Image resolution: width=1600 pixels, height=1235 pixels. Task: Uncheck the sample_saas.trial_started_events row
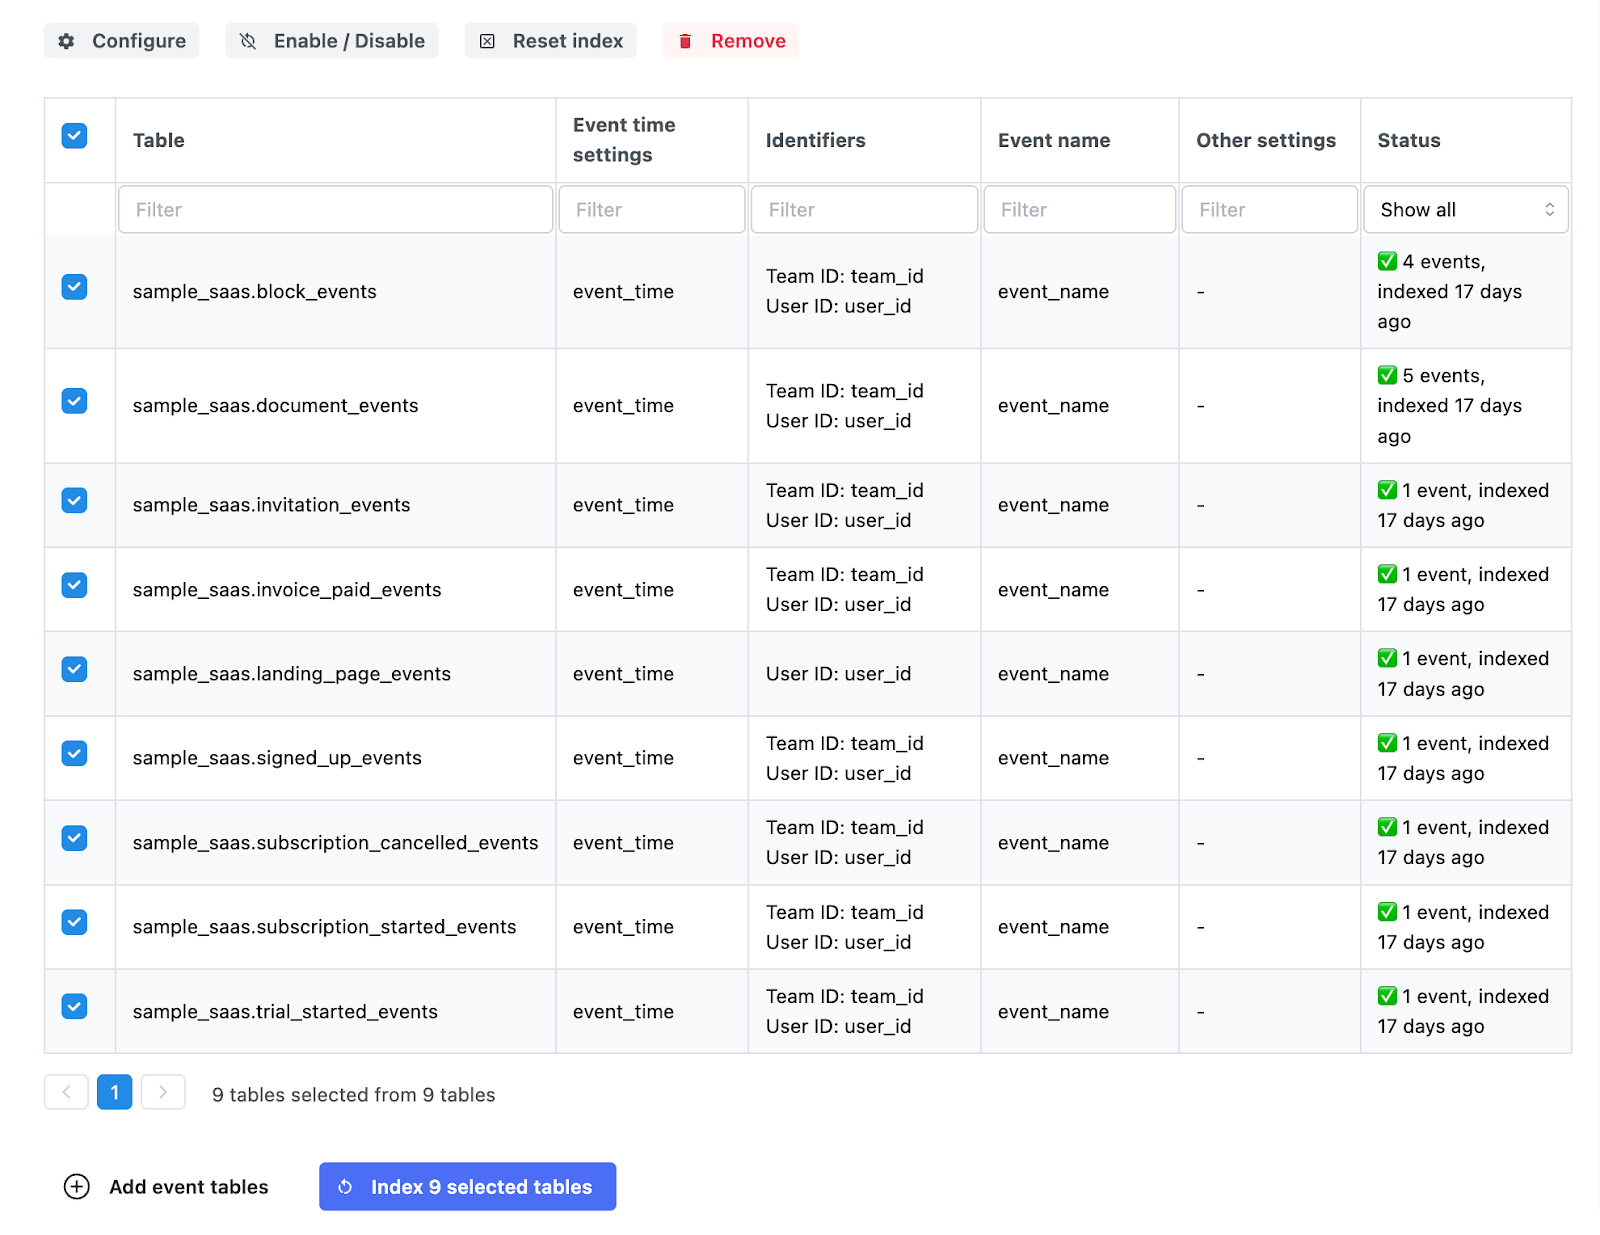coord(75,1006)
